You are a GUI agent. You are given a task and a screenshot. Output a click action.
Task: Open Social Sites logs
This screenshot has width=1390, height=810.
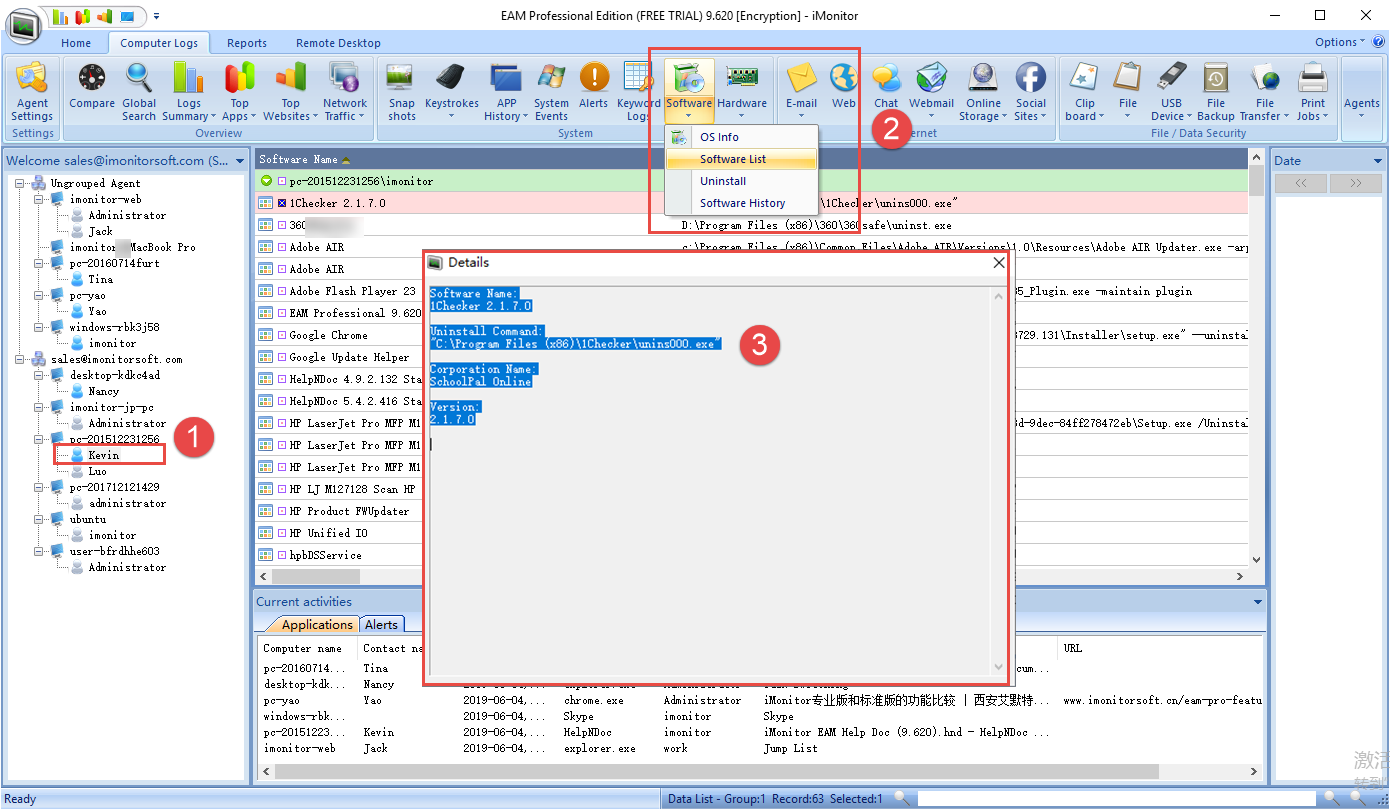[1030, 92]
